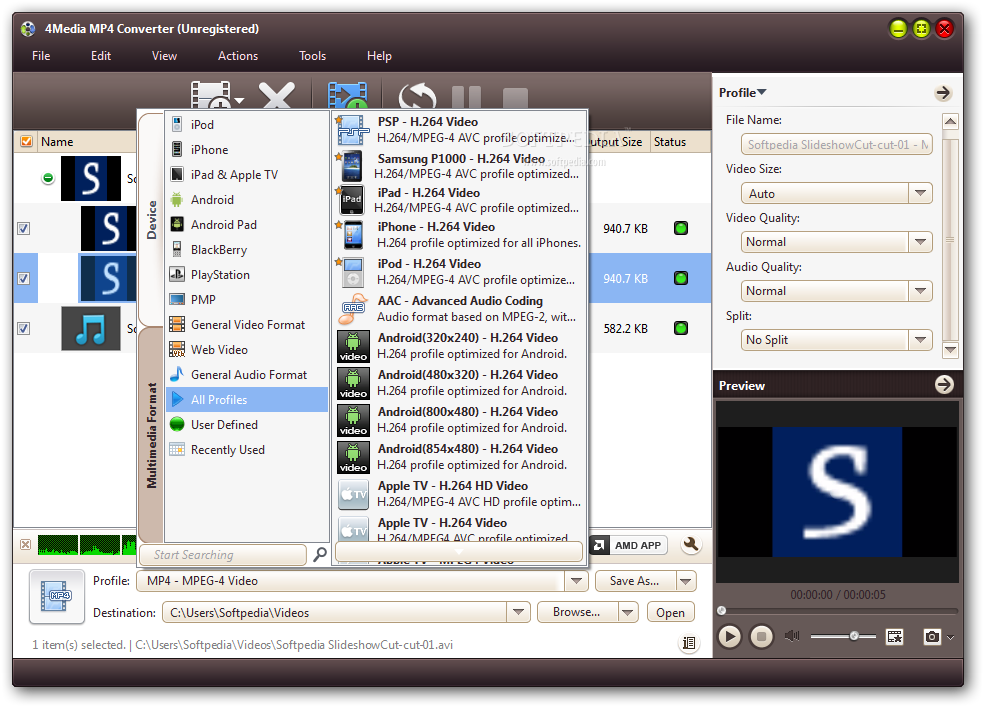Select All Profiles category
984x707 pixels.
247,400
